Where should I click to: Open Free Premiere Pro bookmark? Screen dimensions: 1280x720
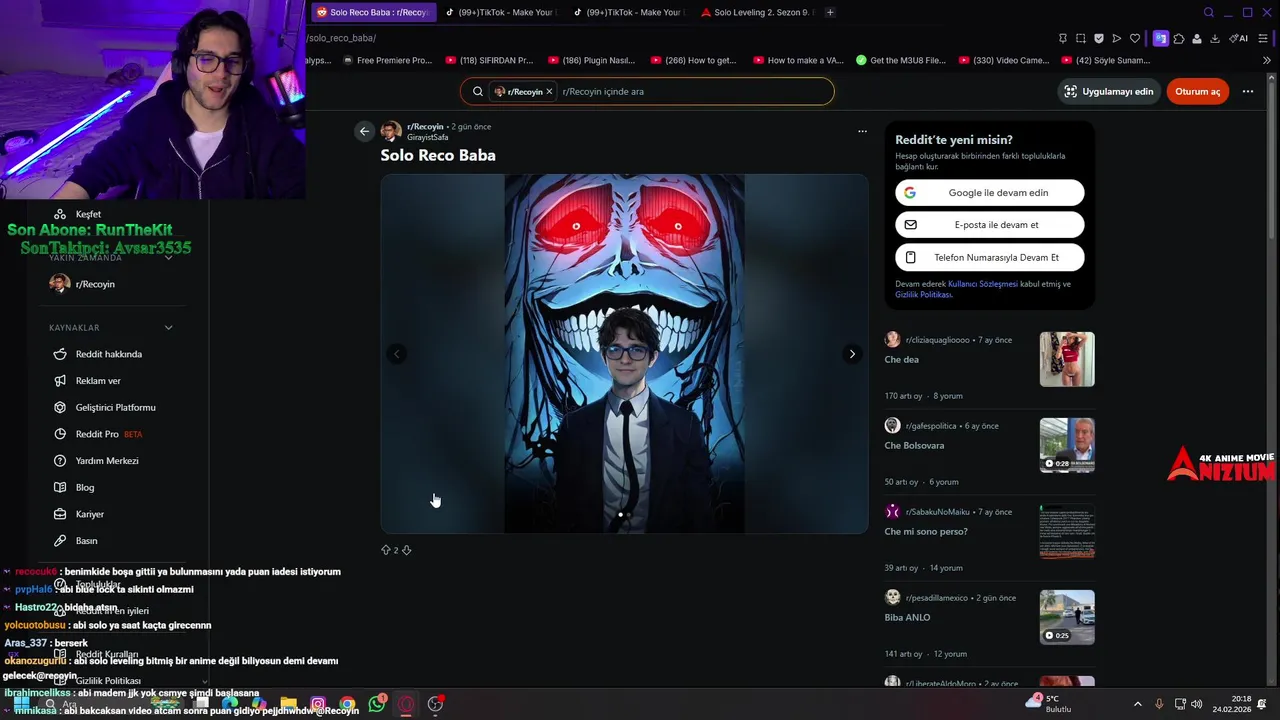click(386, 60)
